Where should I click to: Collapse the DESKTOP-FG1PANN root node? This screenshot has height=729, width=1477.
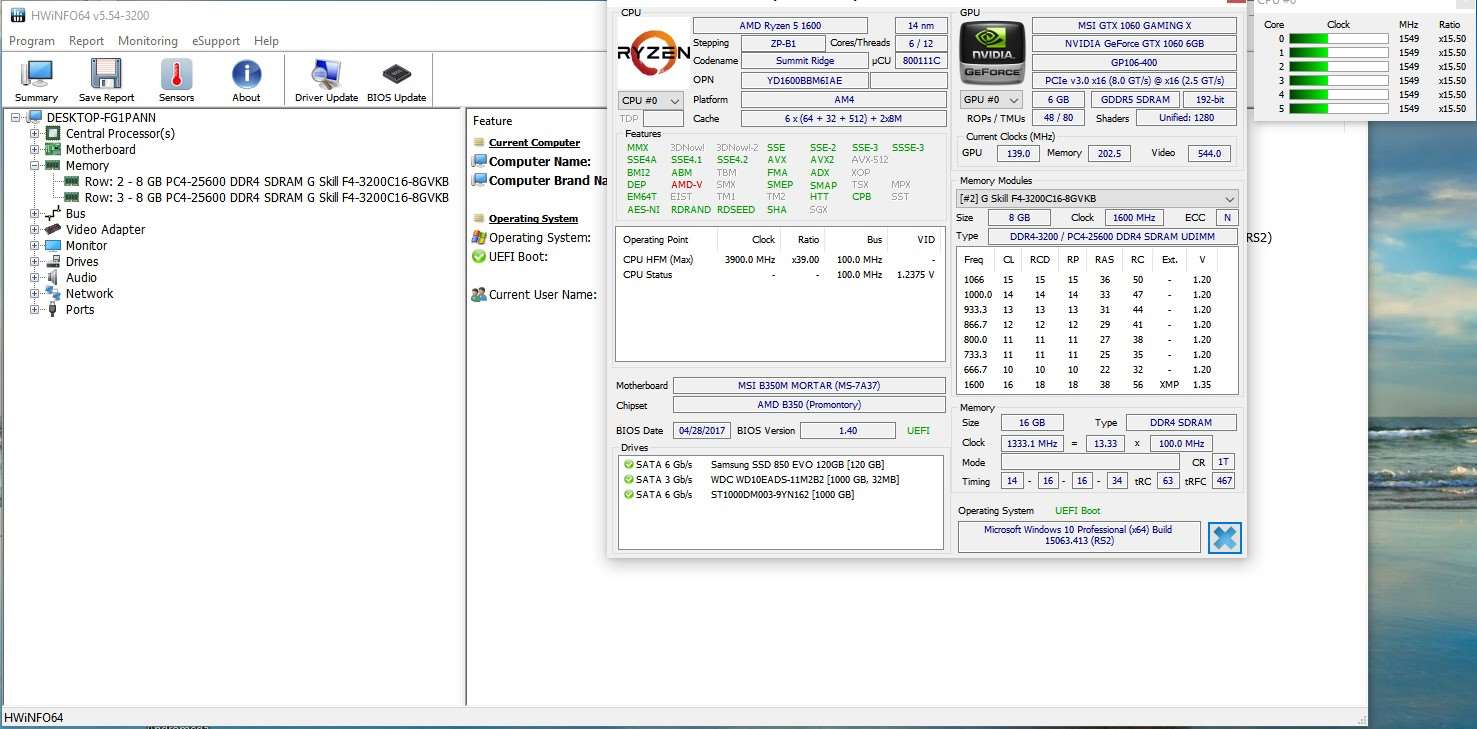pos(17,117)
